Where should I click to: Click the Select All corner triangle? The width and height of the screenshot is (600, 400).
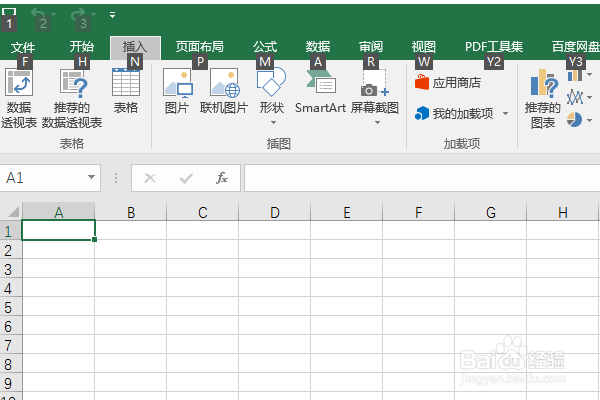(x=12, y=212)
